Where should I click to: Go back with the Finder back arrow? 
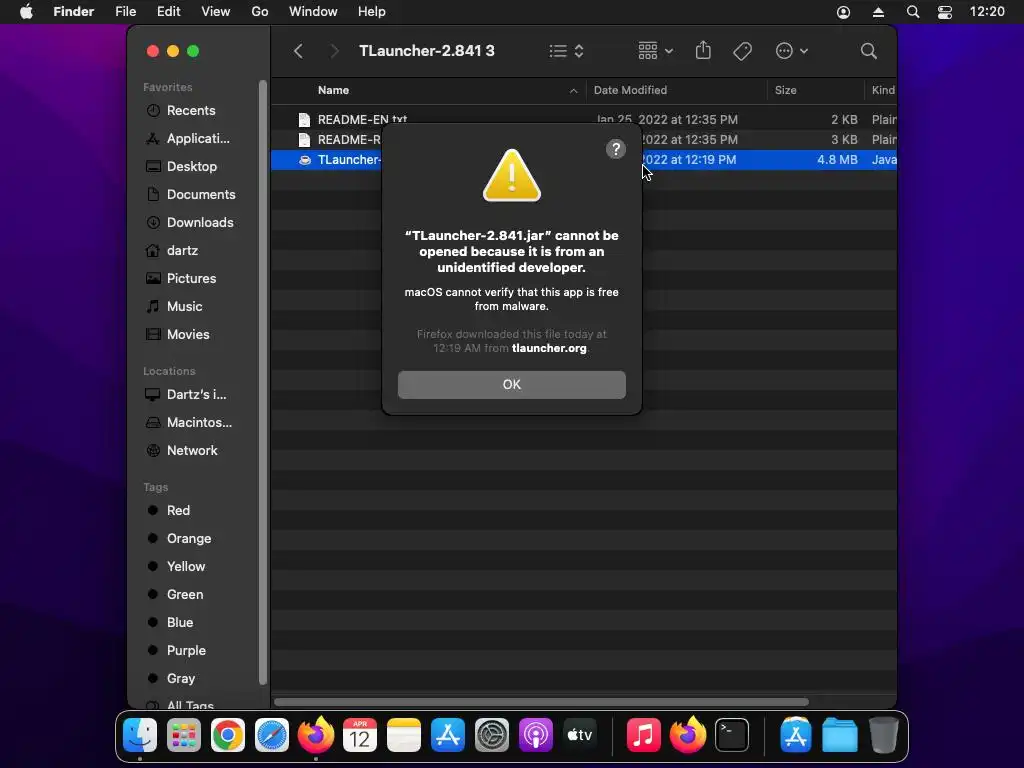(x=298, y=51)
